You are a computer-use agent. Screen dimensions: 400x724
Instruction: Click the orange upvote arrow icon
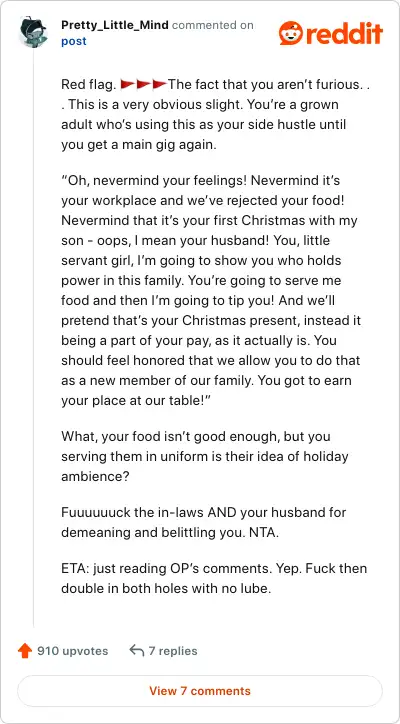point(24,651)
